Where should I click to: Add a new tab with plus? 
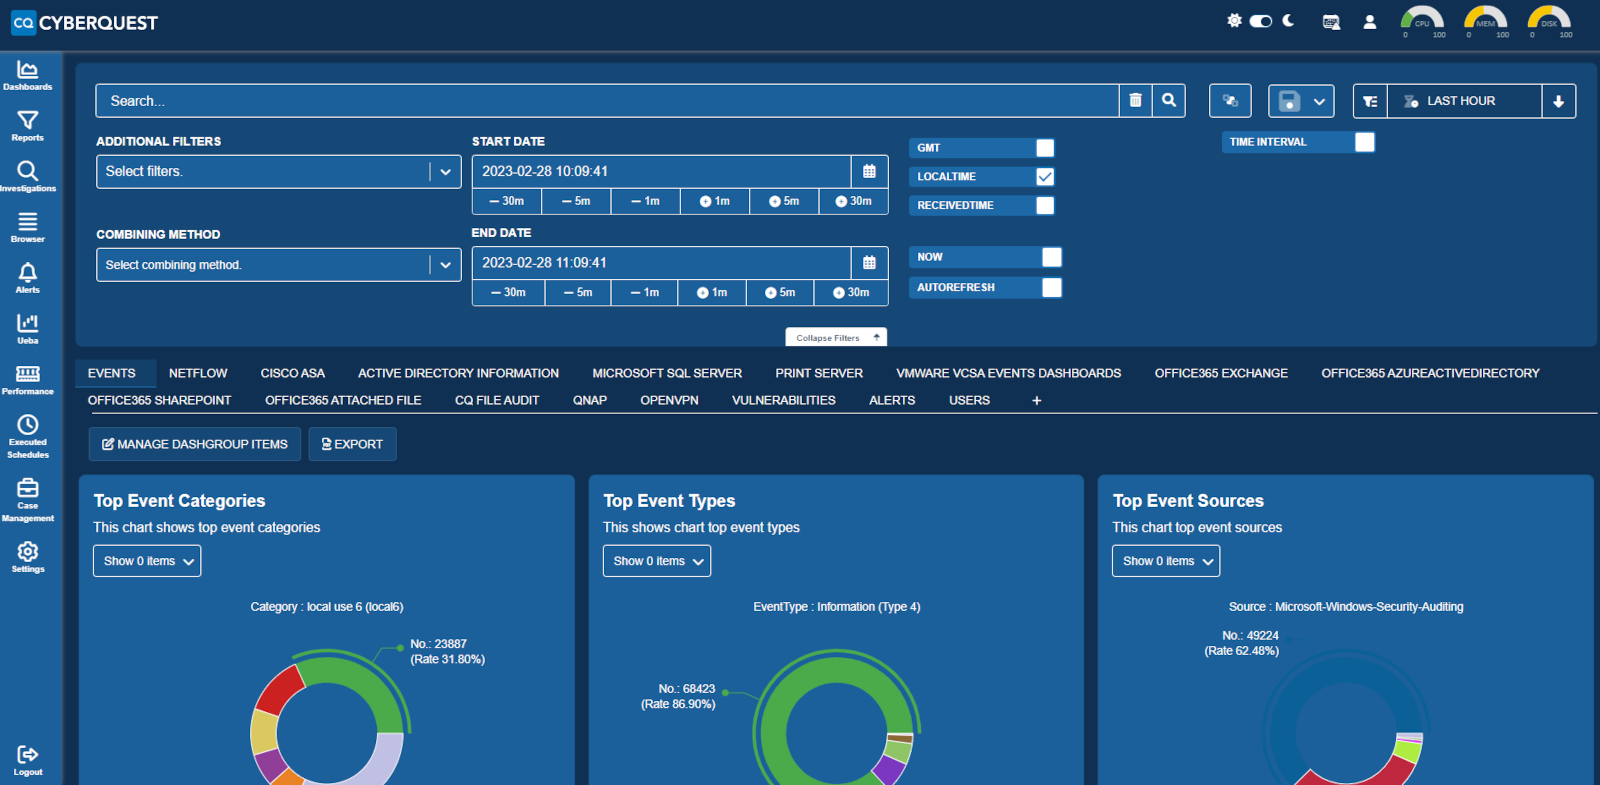tap(1037, 400)
